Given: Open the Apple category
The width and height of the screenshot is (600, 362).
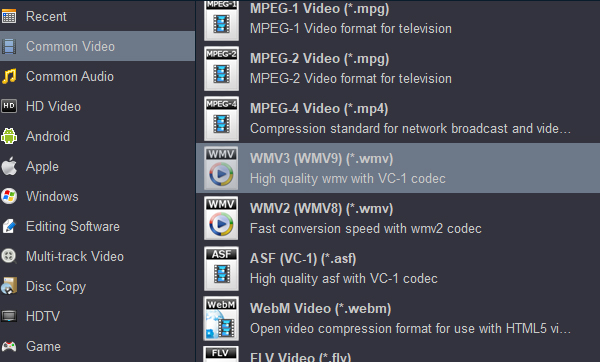Looking at the screenshot, I should point(97,166).
